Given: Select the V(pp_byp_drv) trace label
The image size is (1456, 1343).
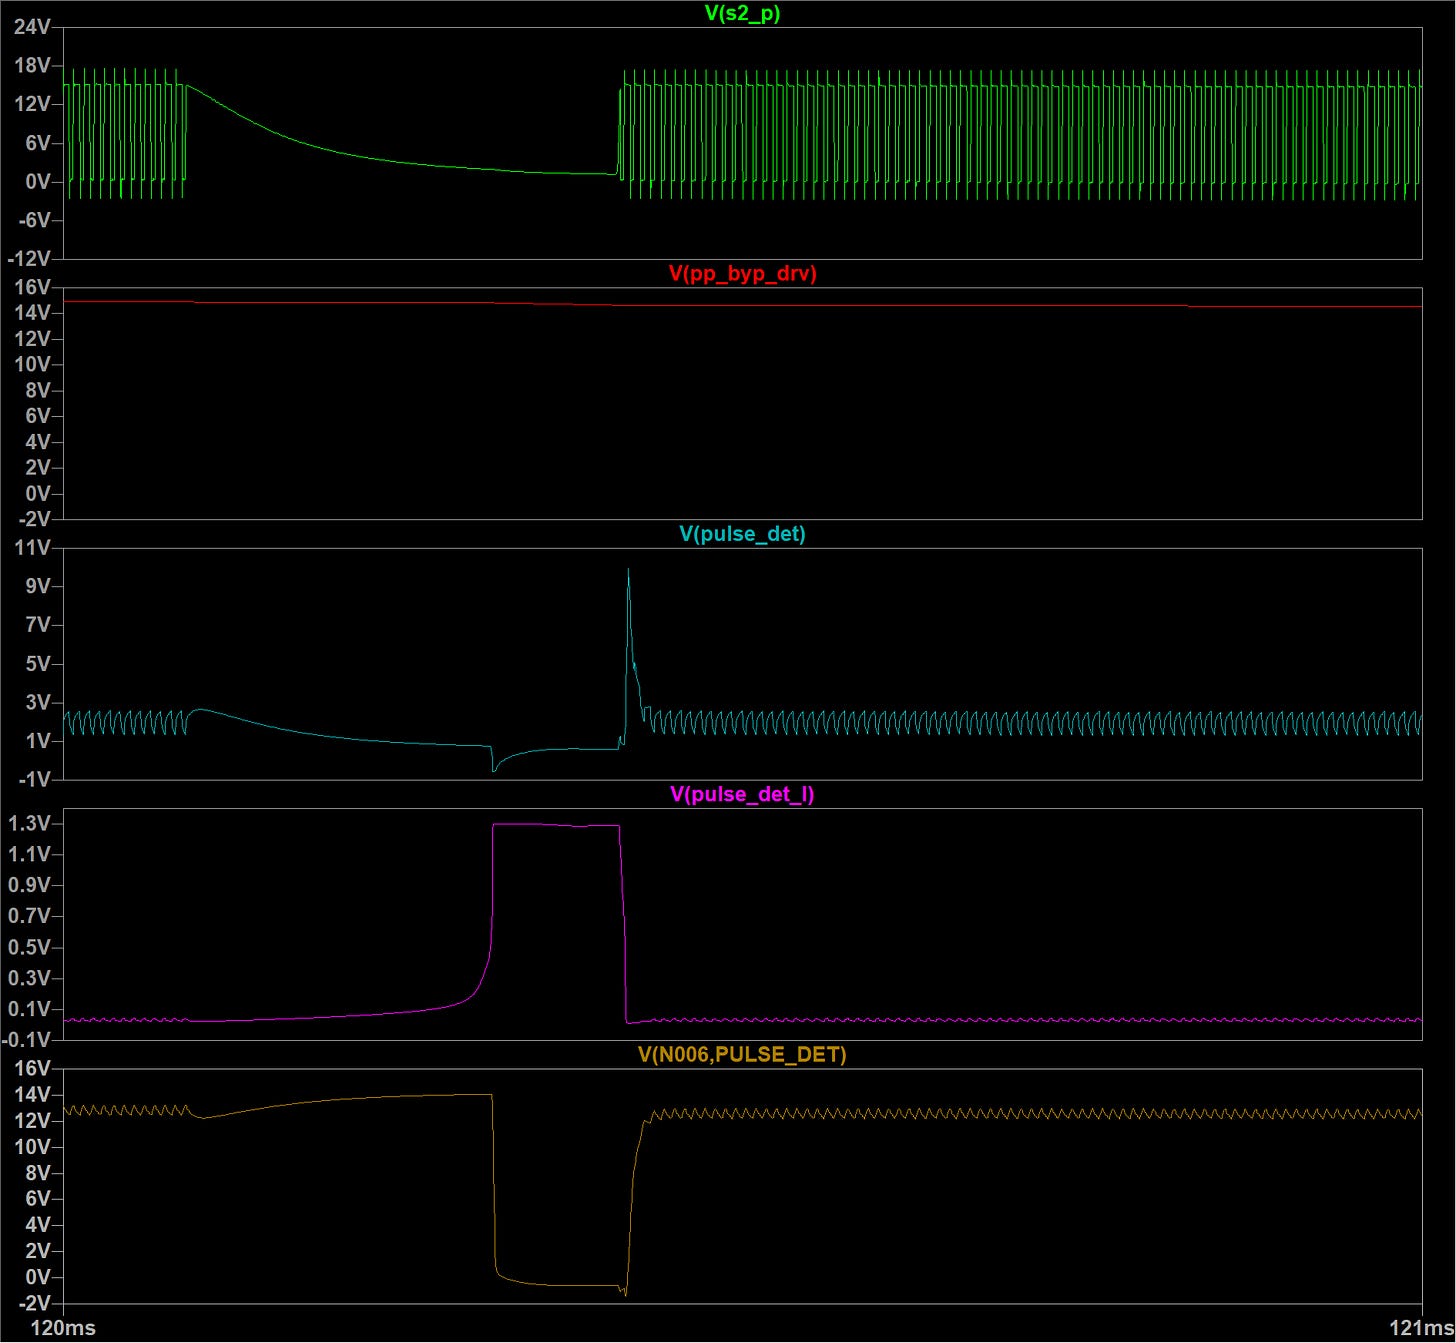Looking at the screenshot, I should [742, 273].
